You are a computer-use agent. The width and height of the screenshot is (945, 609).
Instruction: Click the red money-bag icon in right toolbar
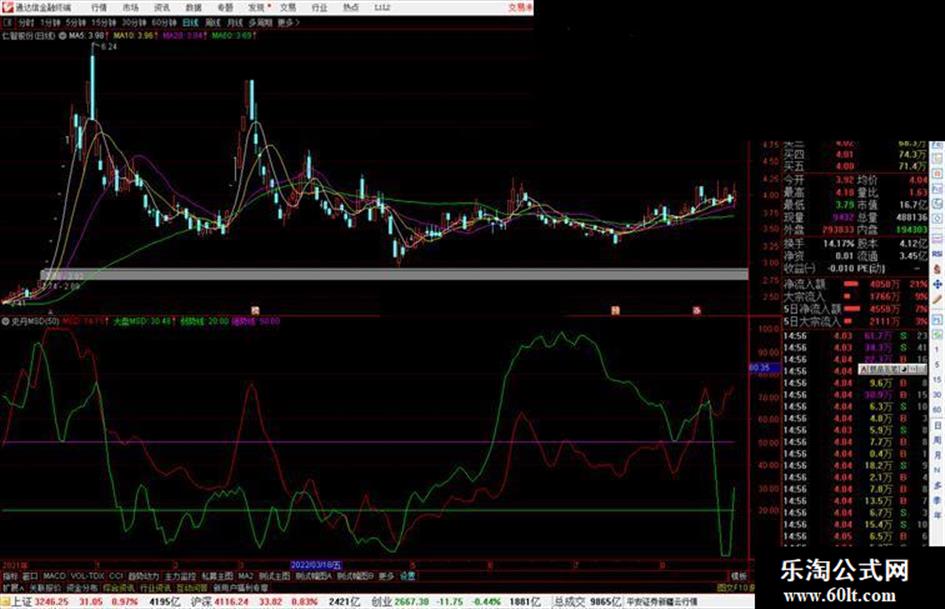pos(937,268)
